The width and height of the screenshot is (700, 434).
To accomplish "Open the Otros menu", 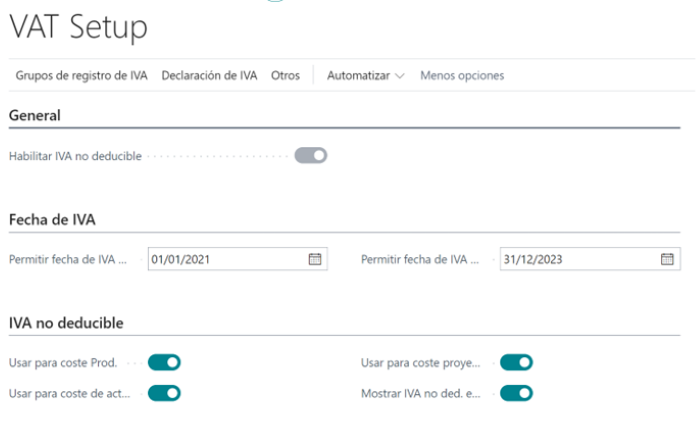I will pyautogui.click(x=285, y=75).
